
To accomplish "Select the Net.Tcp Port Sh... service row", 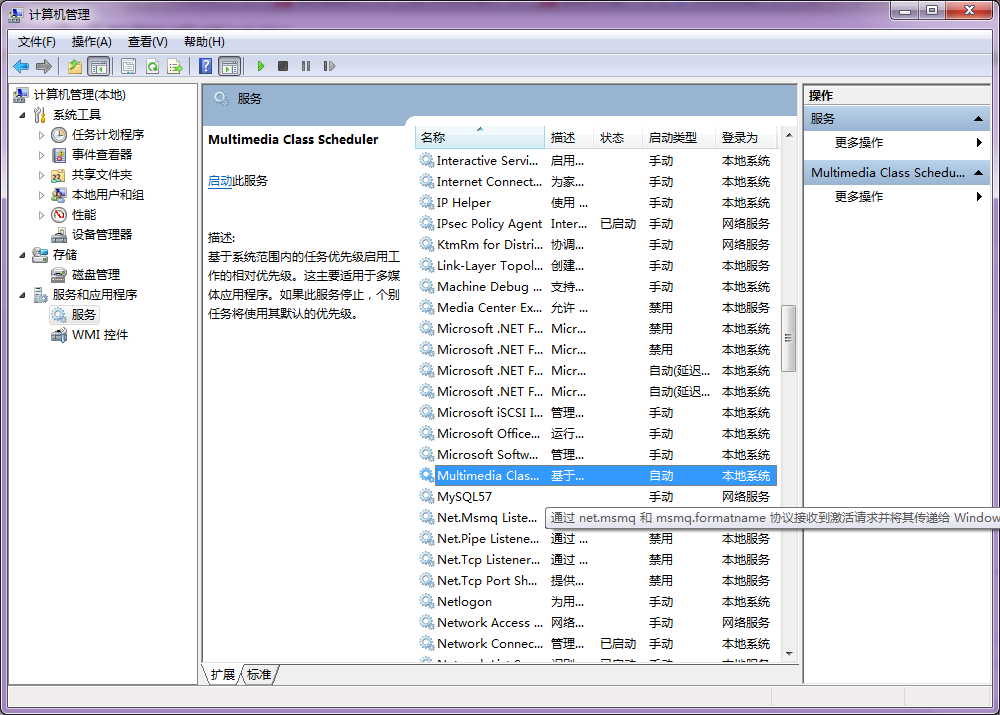I will pos(596,580).
